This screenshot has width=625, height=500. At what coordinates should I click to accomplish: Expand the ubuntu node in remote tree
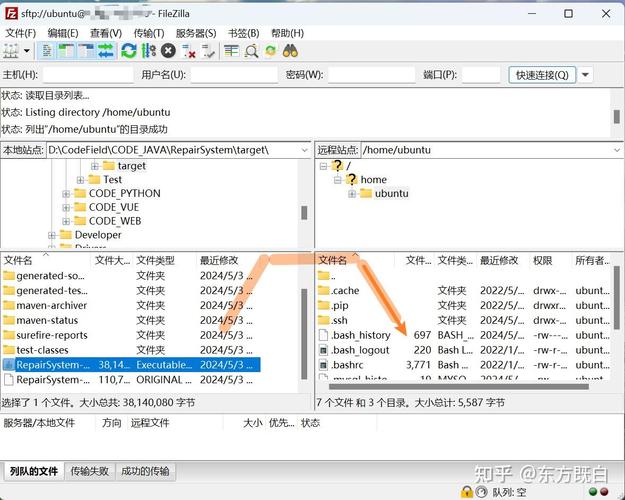[x=352, y=194]
